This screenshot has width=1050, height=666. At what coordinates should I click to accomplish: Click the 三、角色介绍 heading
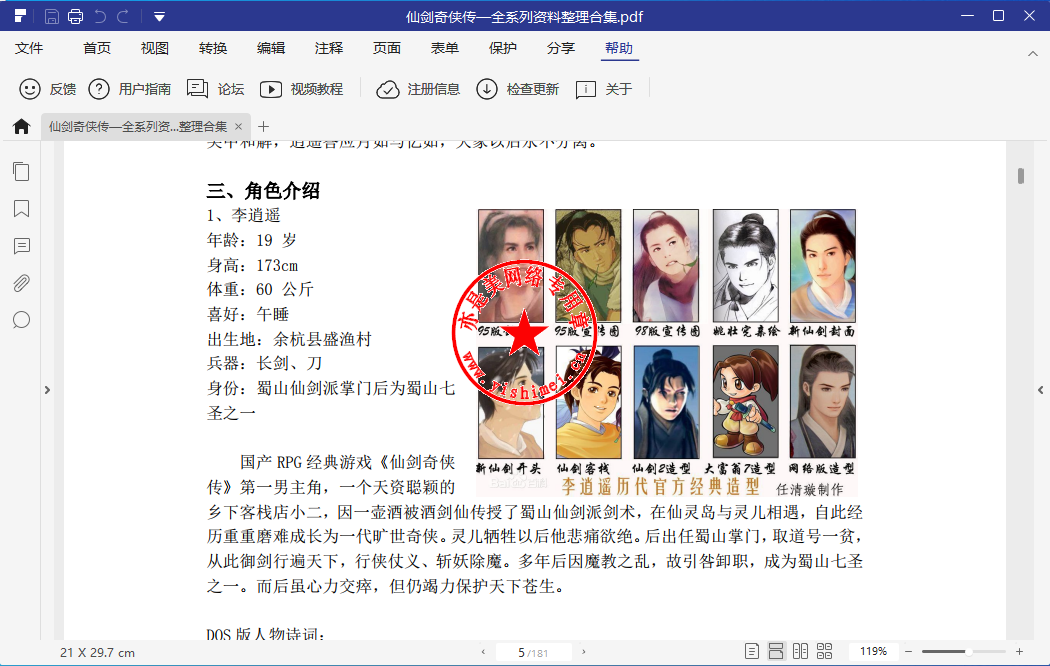(x=263, y=191)
